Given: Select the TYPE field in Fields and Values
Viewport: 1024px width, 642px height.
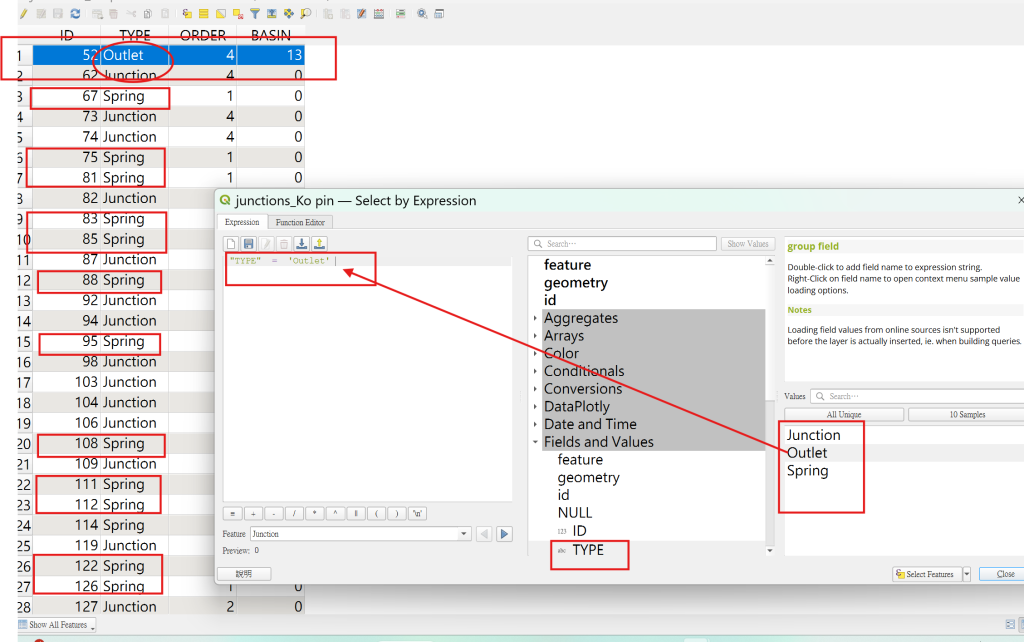Looking at the screenshot, I should (x=588, y=550).
